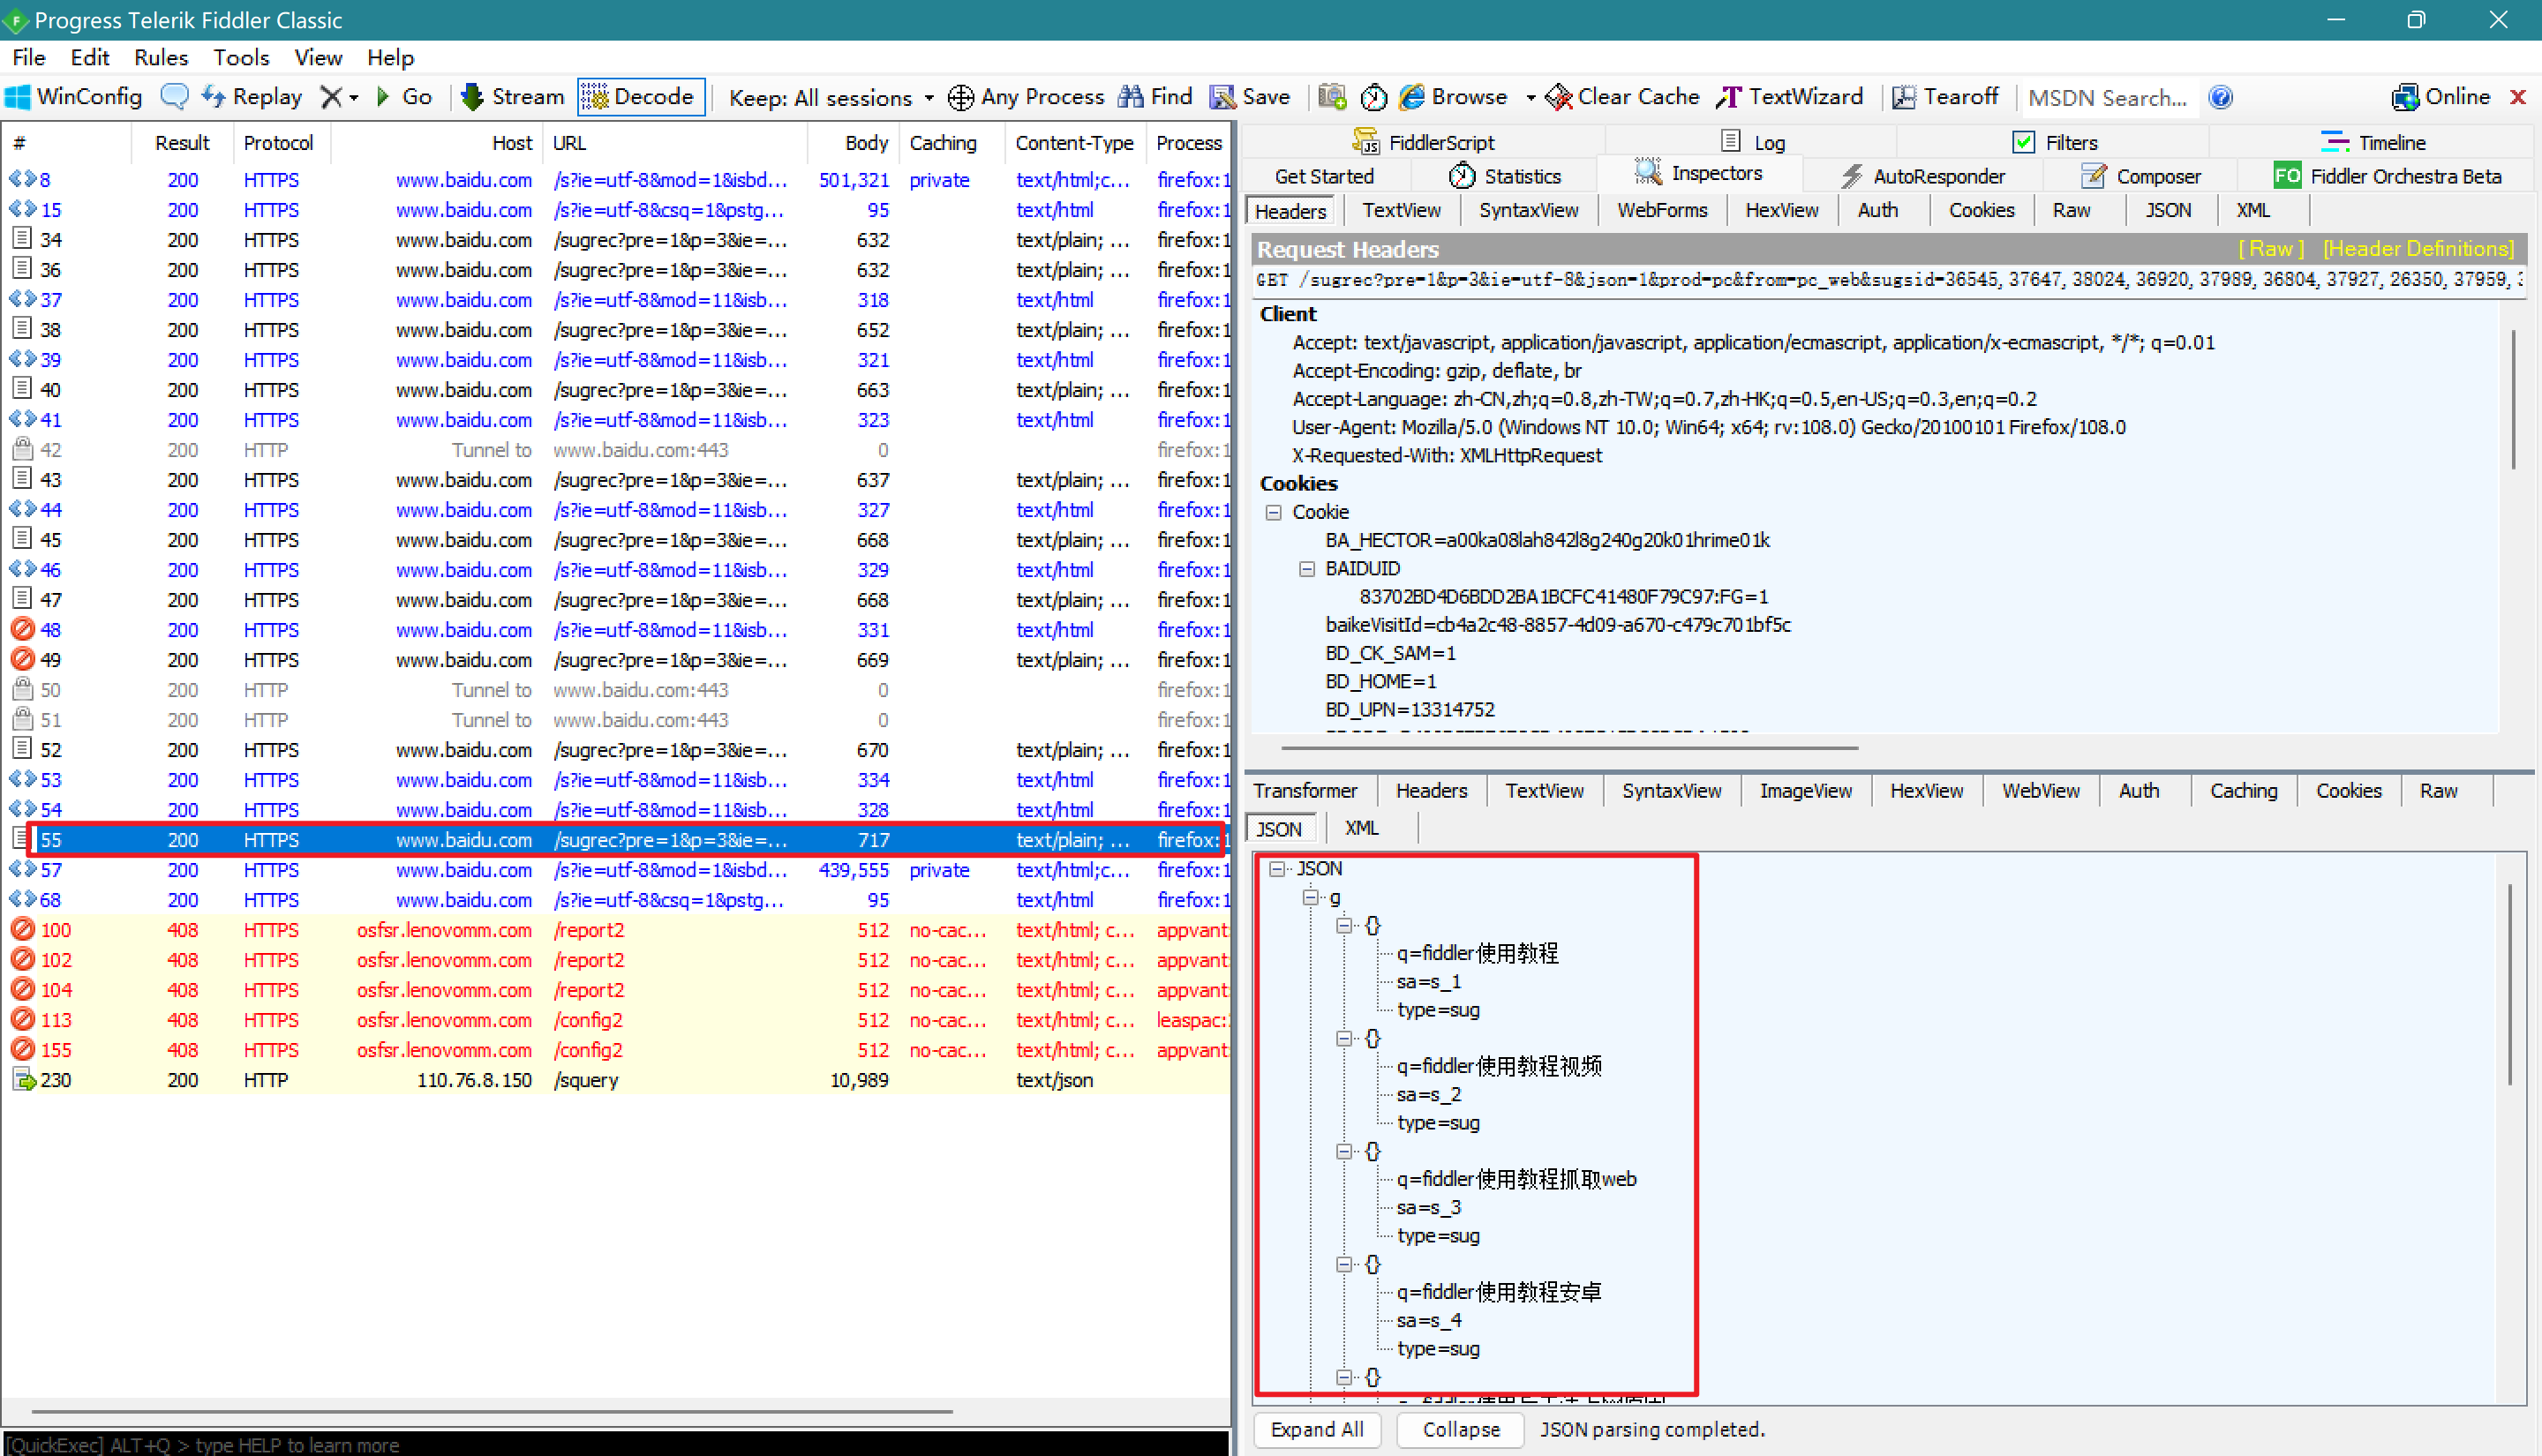
Task: Switch to the Headers request tab
Action: 1292,209
